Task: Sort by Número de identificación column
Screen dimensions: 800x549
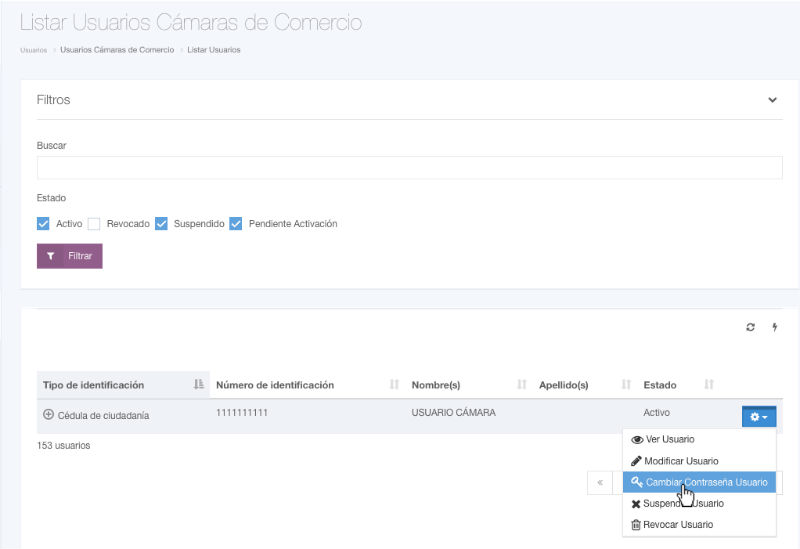Action: coord(394,385)
